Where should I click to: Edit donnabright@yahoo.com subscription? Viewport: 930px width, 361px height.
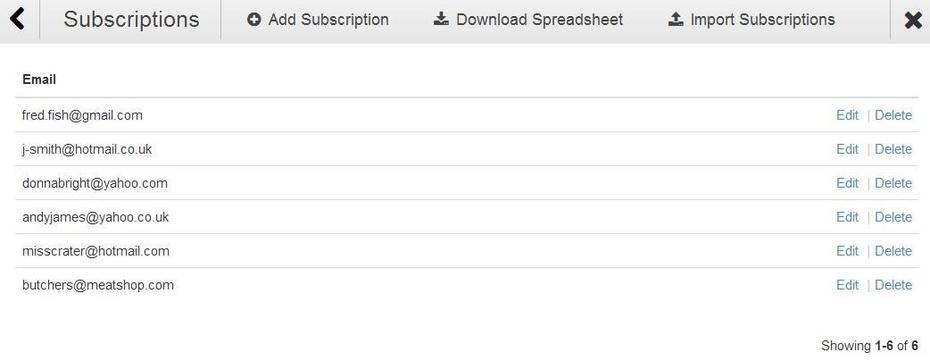[847, 183]
